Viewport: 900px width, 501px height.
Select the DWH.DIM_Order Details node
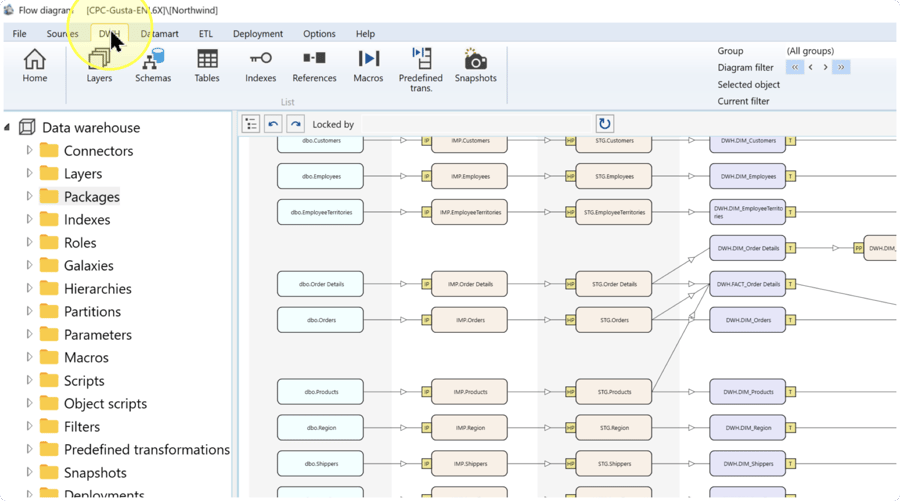[x=747, y=248]
